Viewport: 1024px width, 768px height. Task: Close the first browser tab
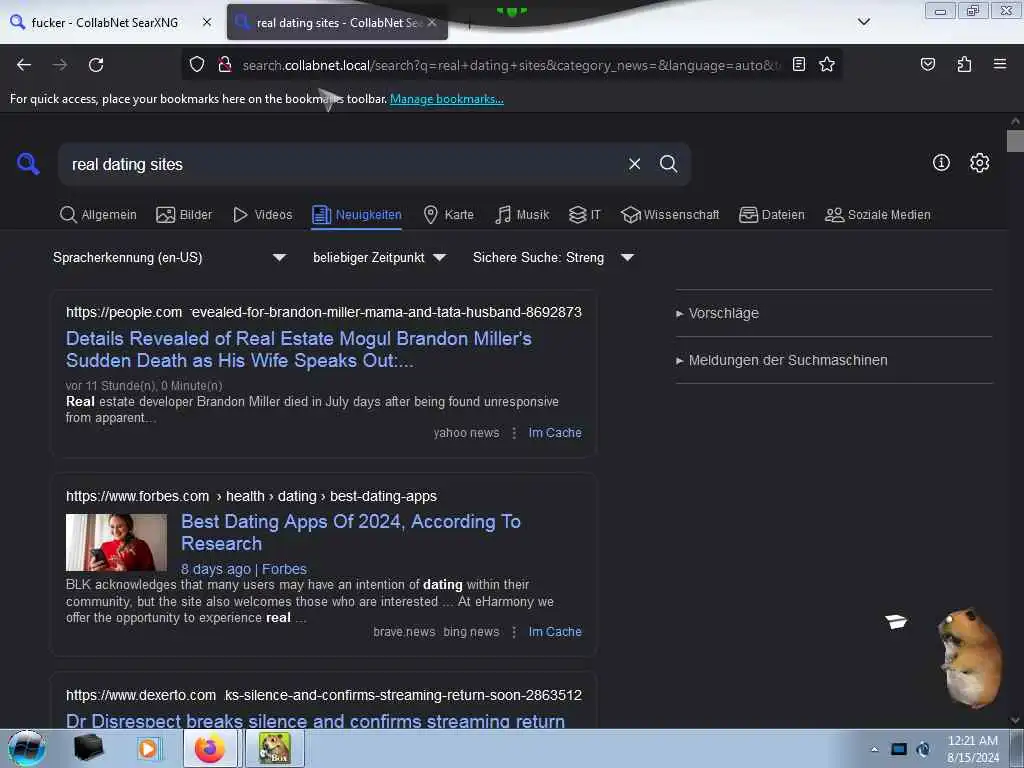[x=206, y=22]
